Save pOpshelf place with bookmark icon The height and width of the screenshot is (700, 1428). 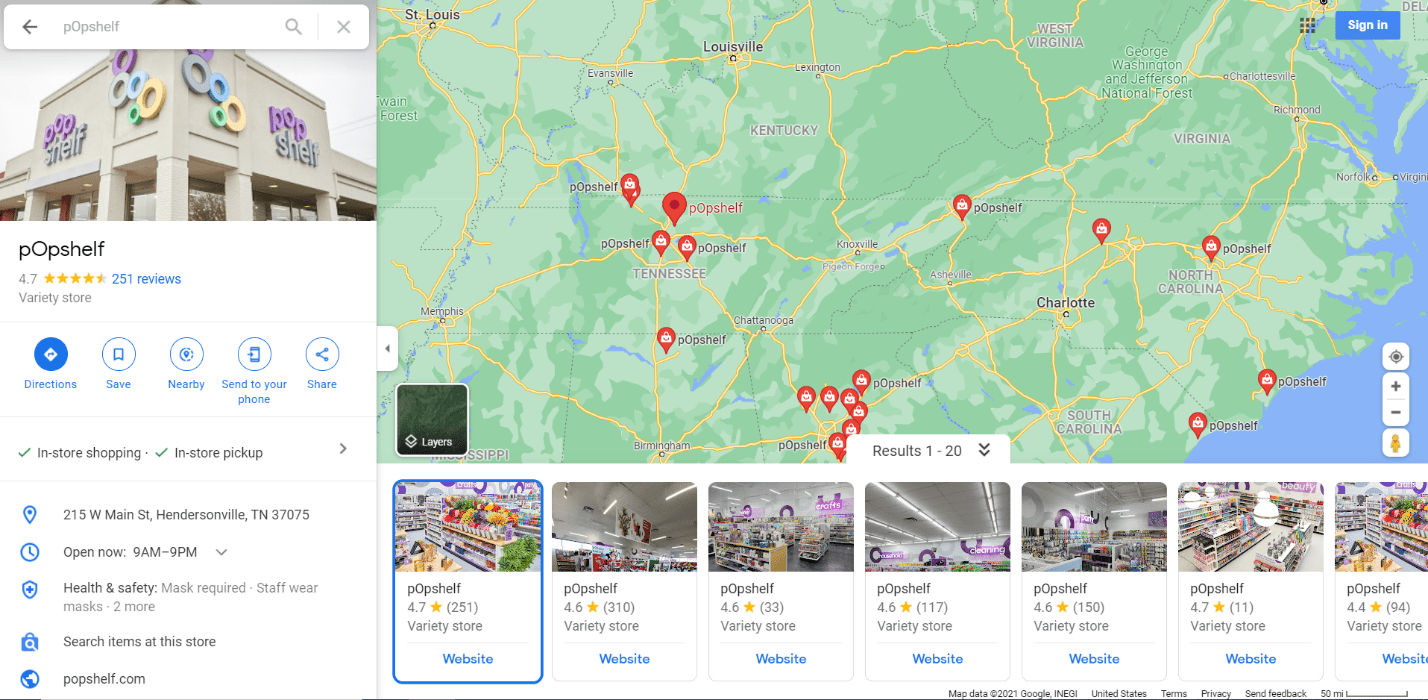point(118,354)
